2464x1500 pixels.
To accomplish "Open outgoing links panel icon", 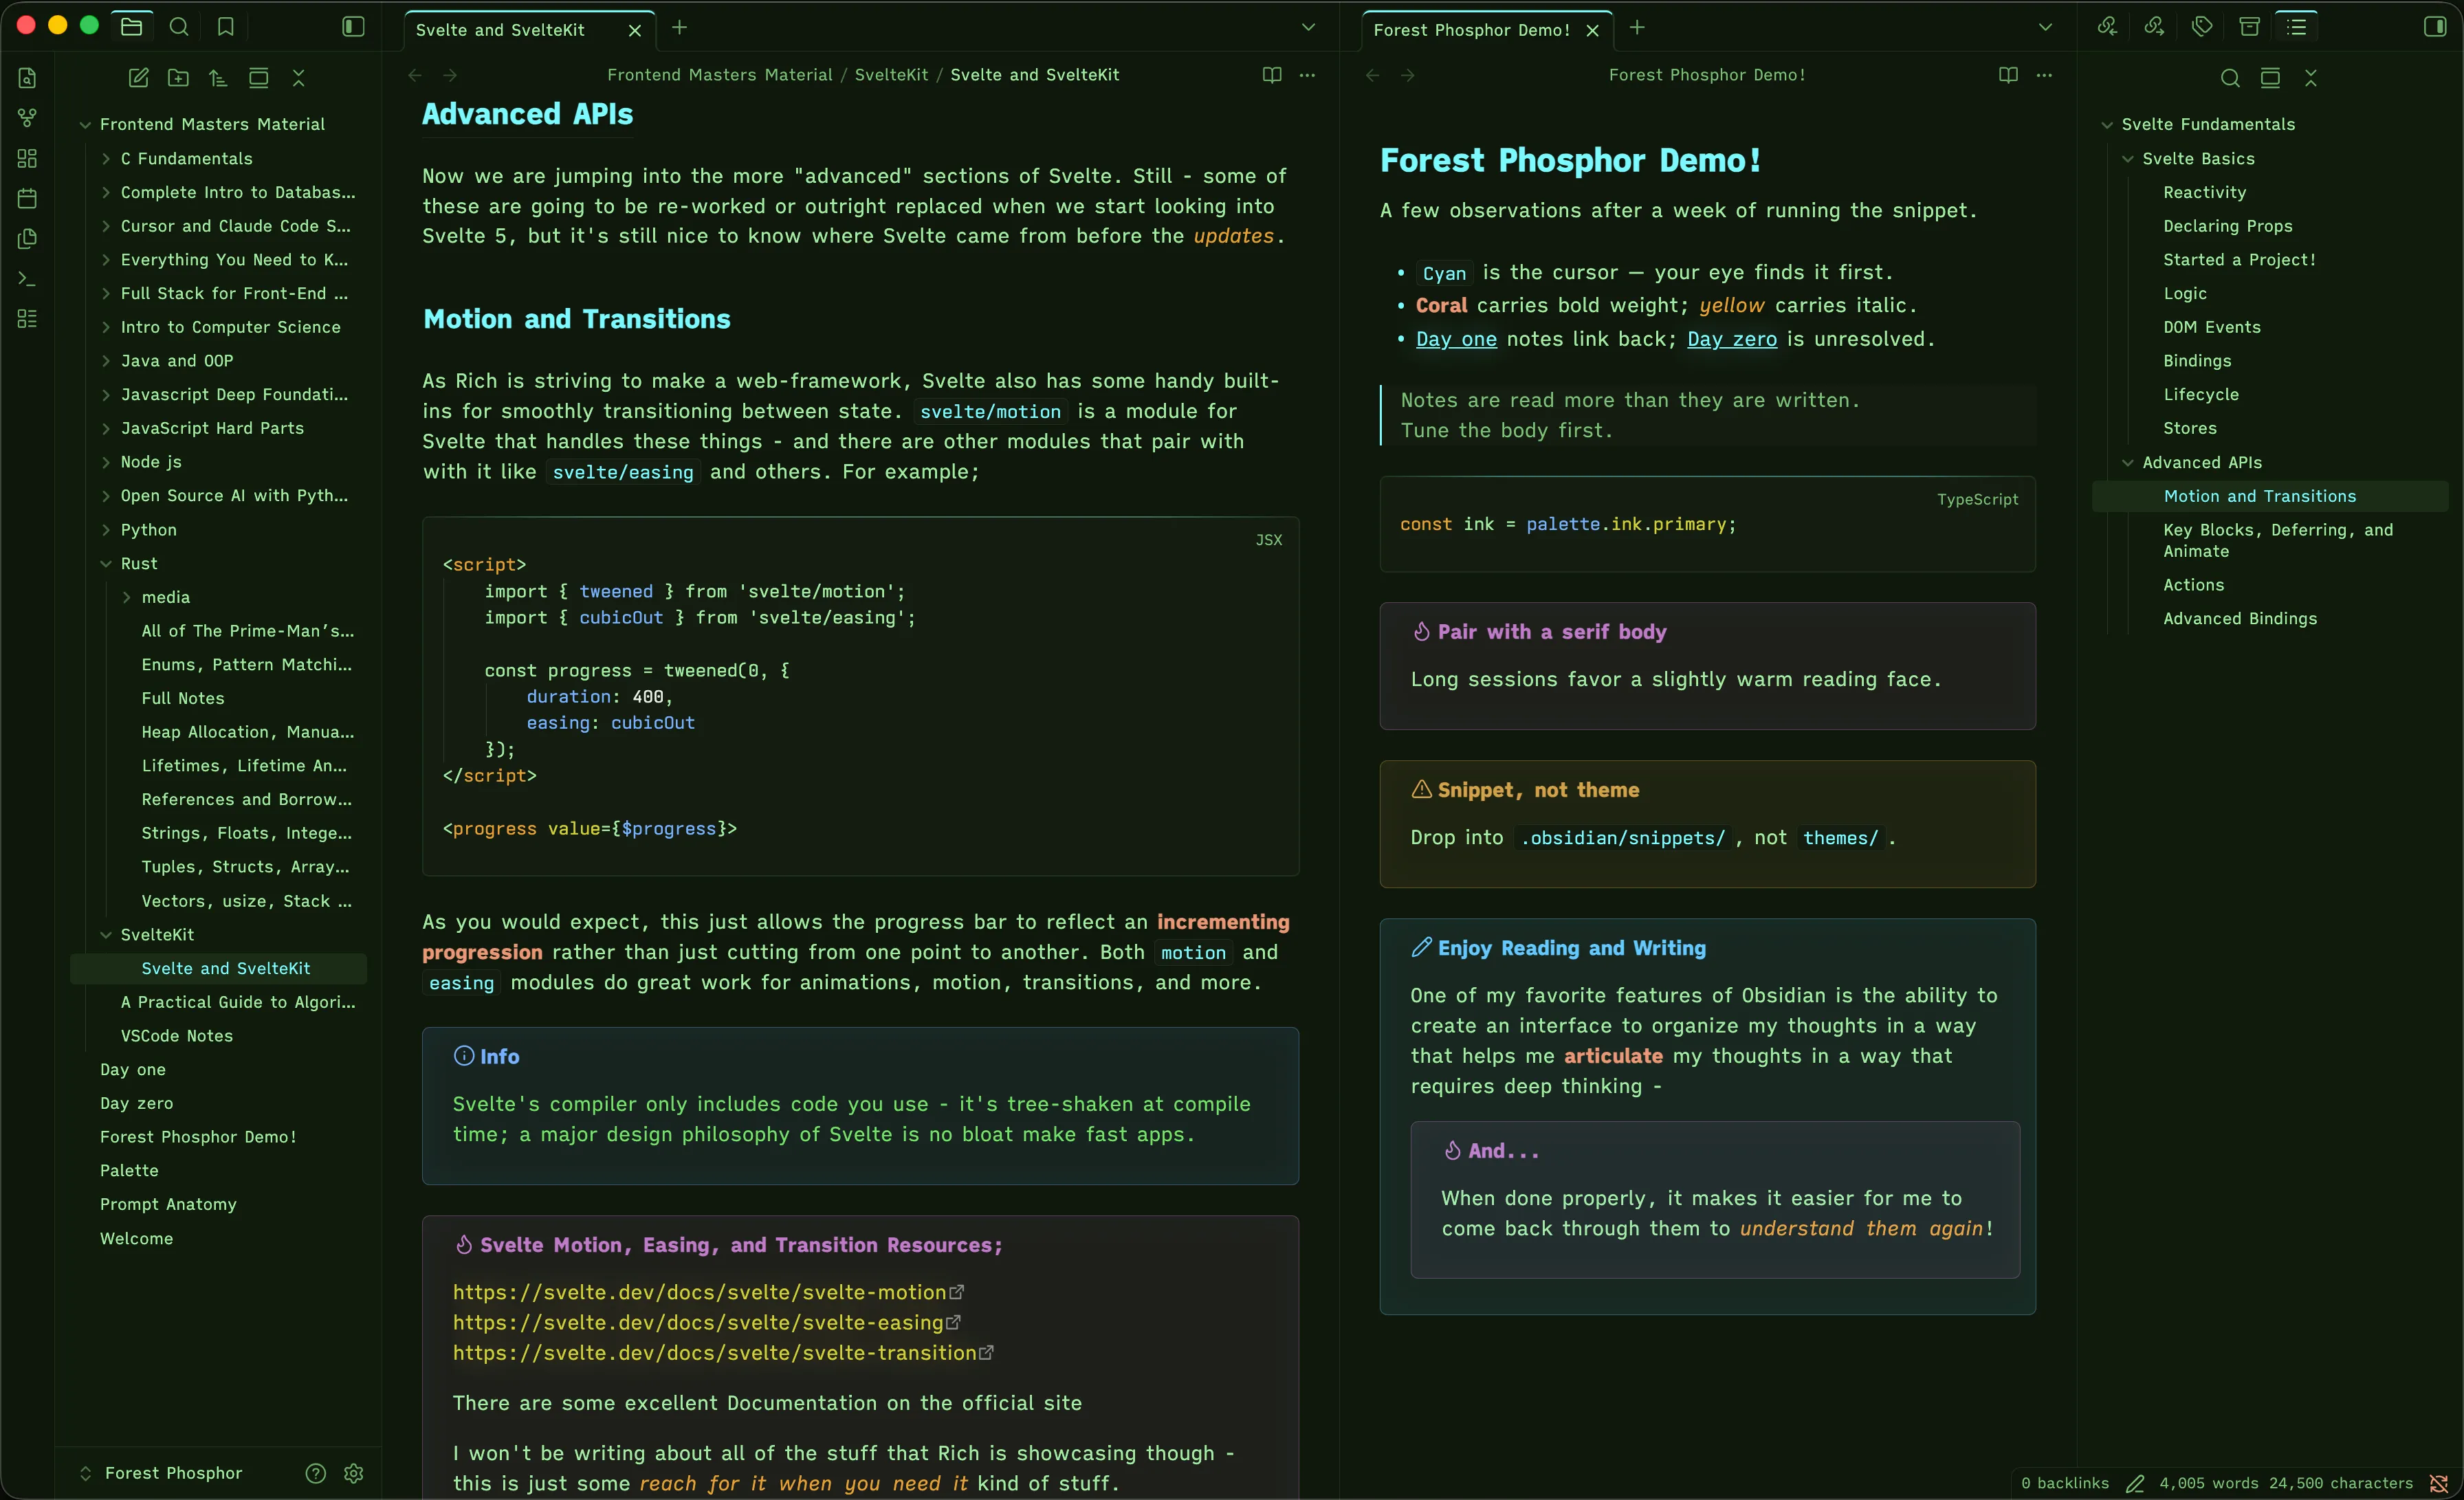I will pyautogui.click(x=2154, y=27).
